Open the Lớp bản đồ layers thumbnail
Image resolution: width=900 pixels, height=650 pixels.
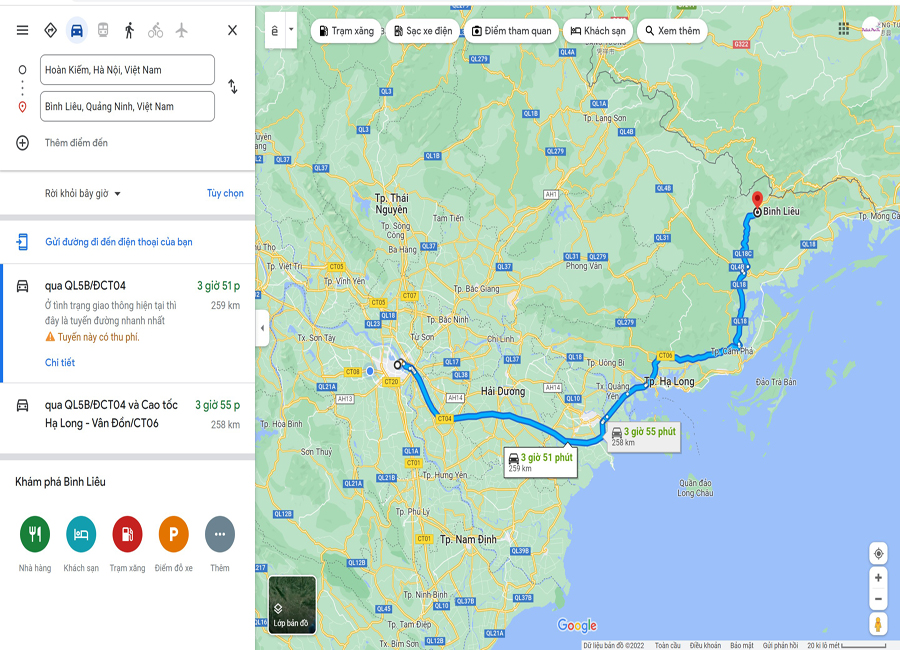coord(292,605)
